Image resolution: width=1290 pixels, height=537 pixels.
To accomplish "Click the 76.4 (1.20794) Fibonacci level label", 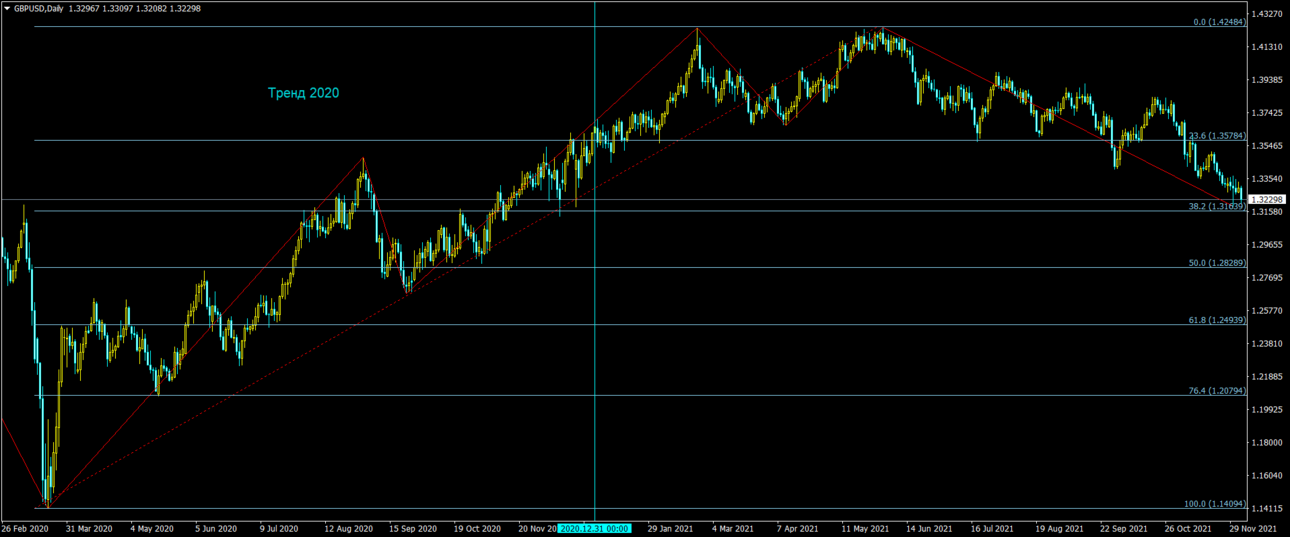I will click(1217, 391).
